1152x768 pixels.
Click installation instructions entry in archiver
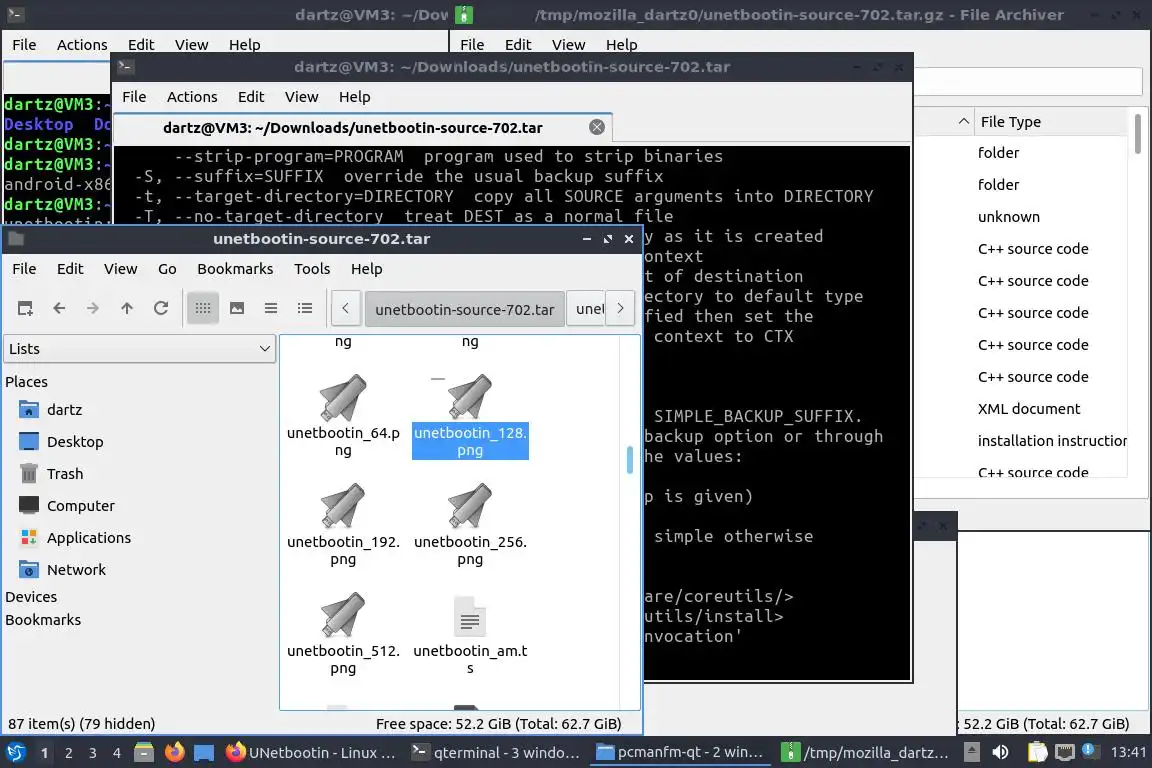pos(1051,441)
